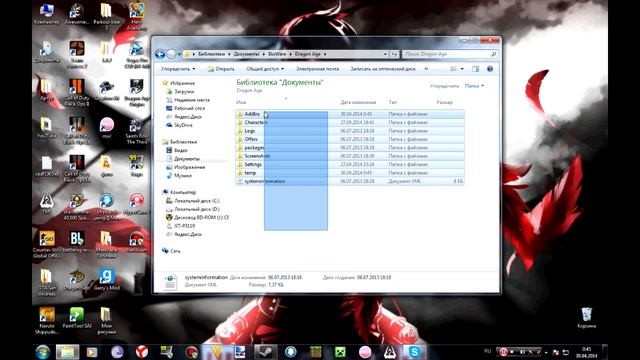Open the address bar history dropdown arrow
This screenshot has width=640, height=360.
tap(385, 54)
